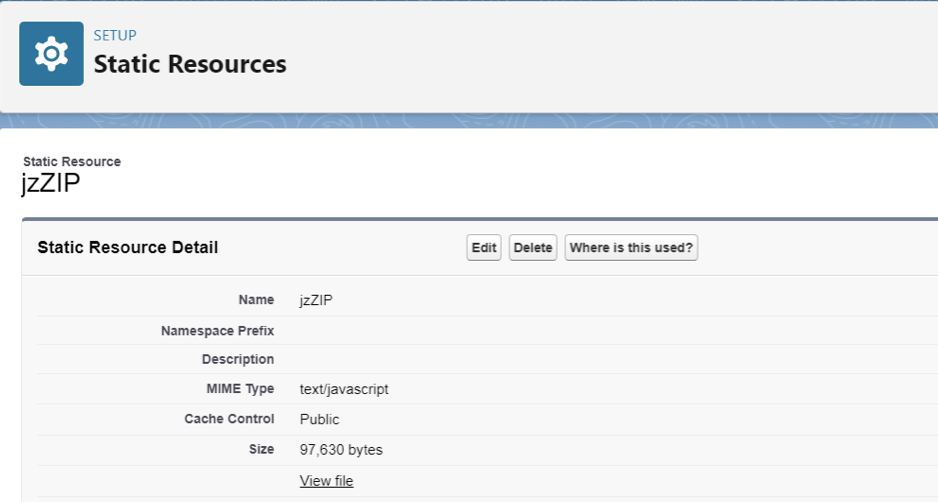Select the Name value jzZIP
This screenshot has height=502, width=938.
(x=316, y=300)
